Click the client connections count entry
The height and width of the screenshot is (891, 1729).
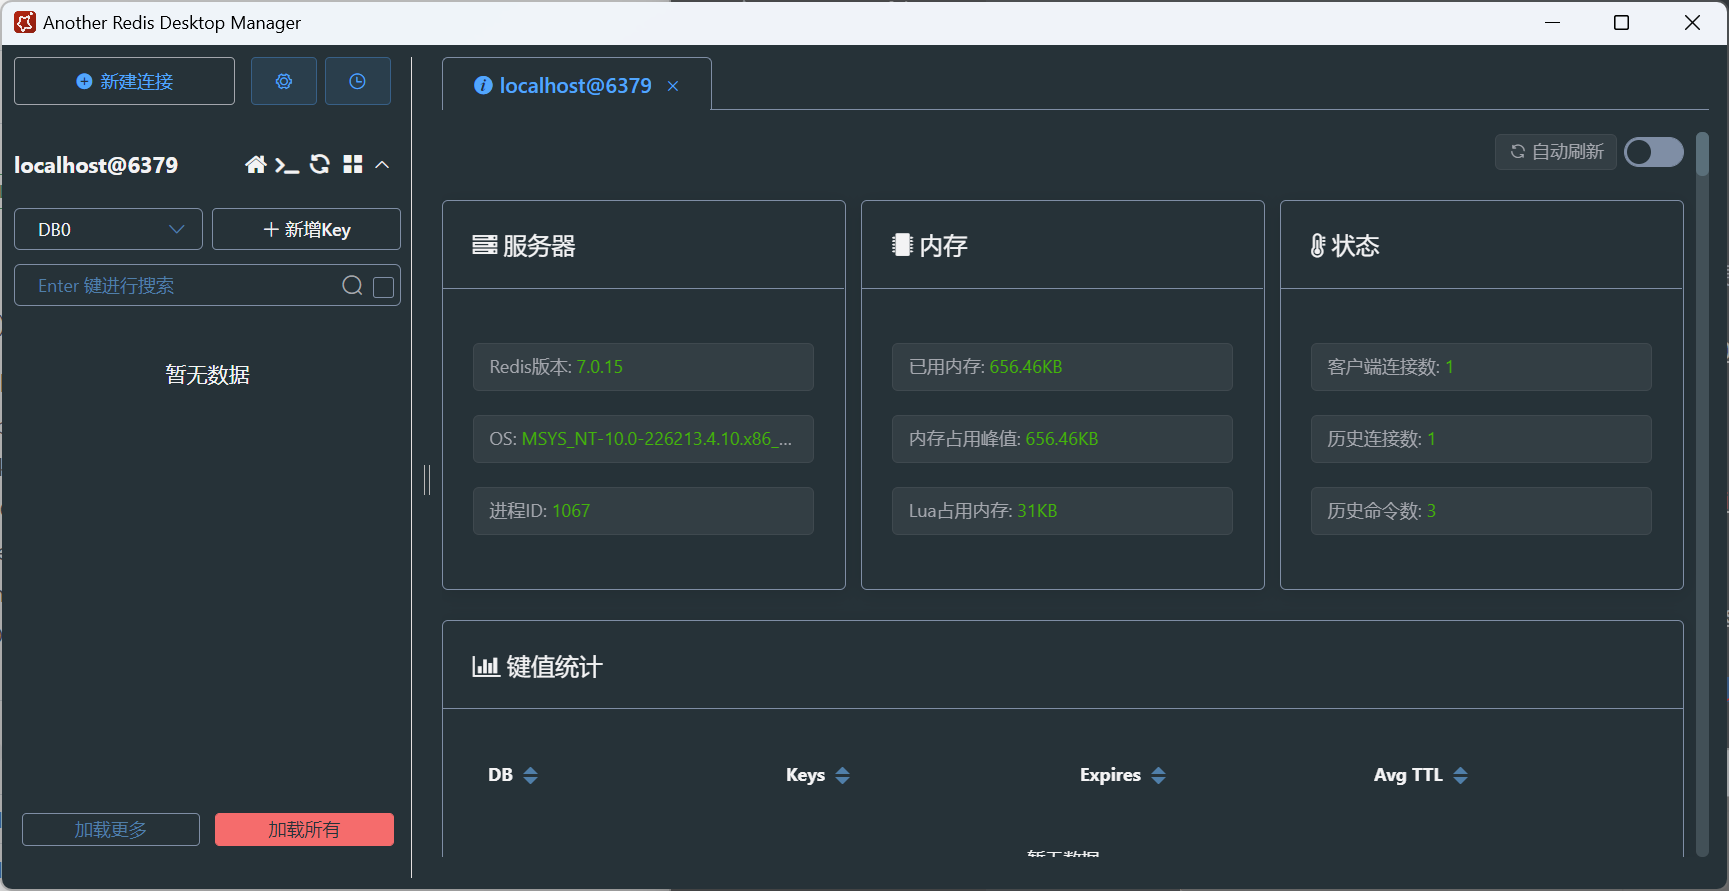click(x=1481, y=367)
